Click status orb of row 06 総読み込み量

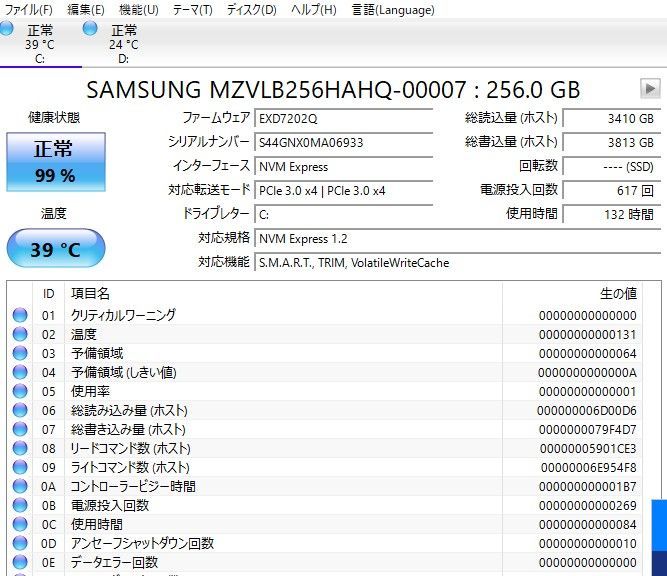20,410
